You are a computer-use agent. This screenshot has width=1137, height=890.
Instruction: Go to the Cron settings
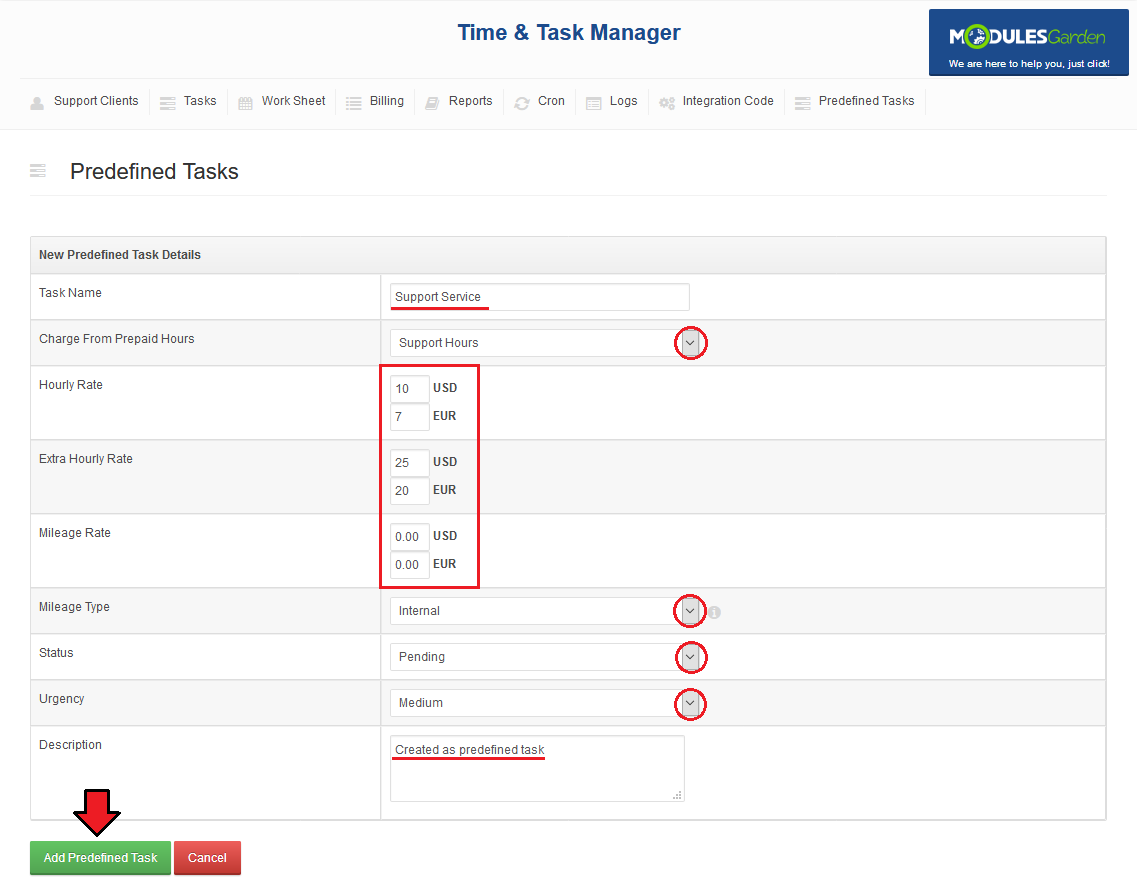coord(551,101)
